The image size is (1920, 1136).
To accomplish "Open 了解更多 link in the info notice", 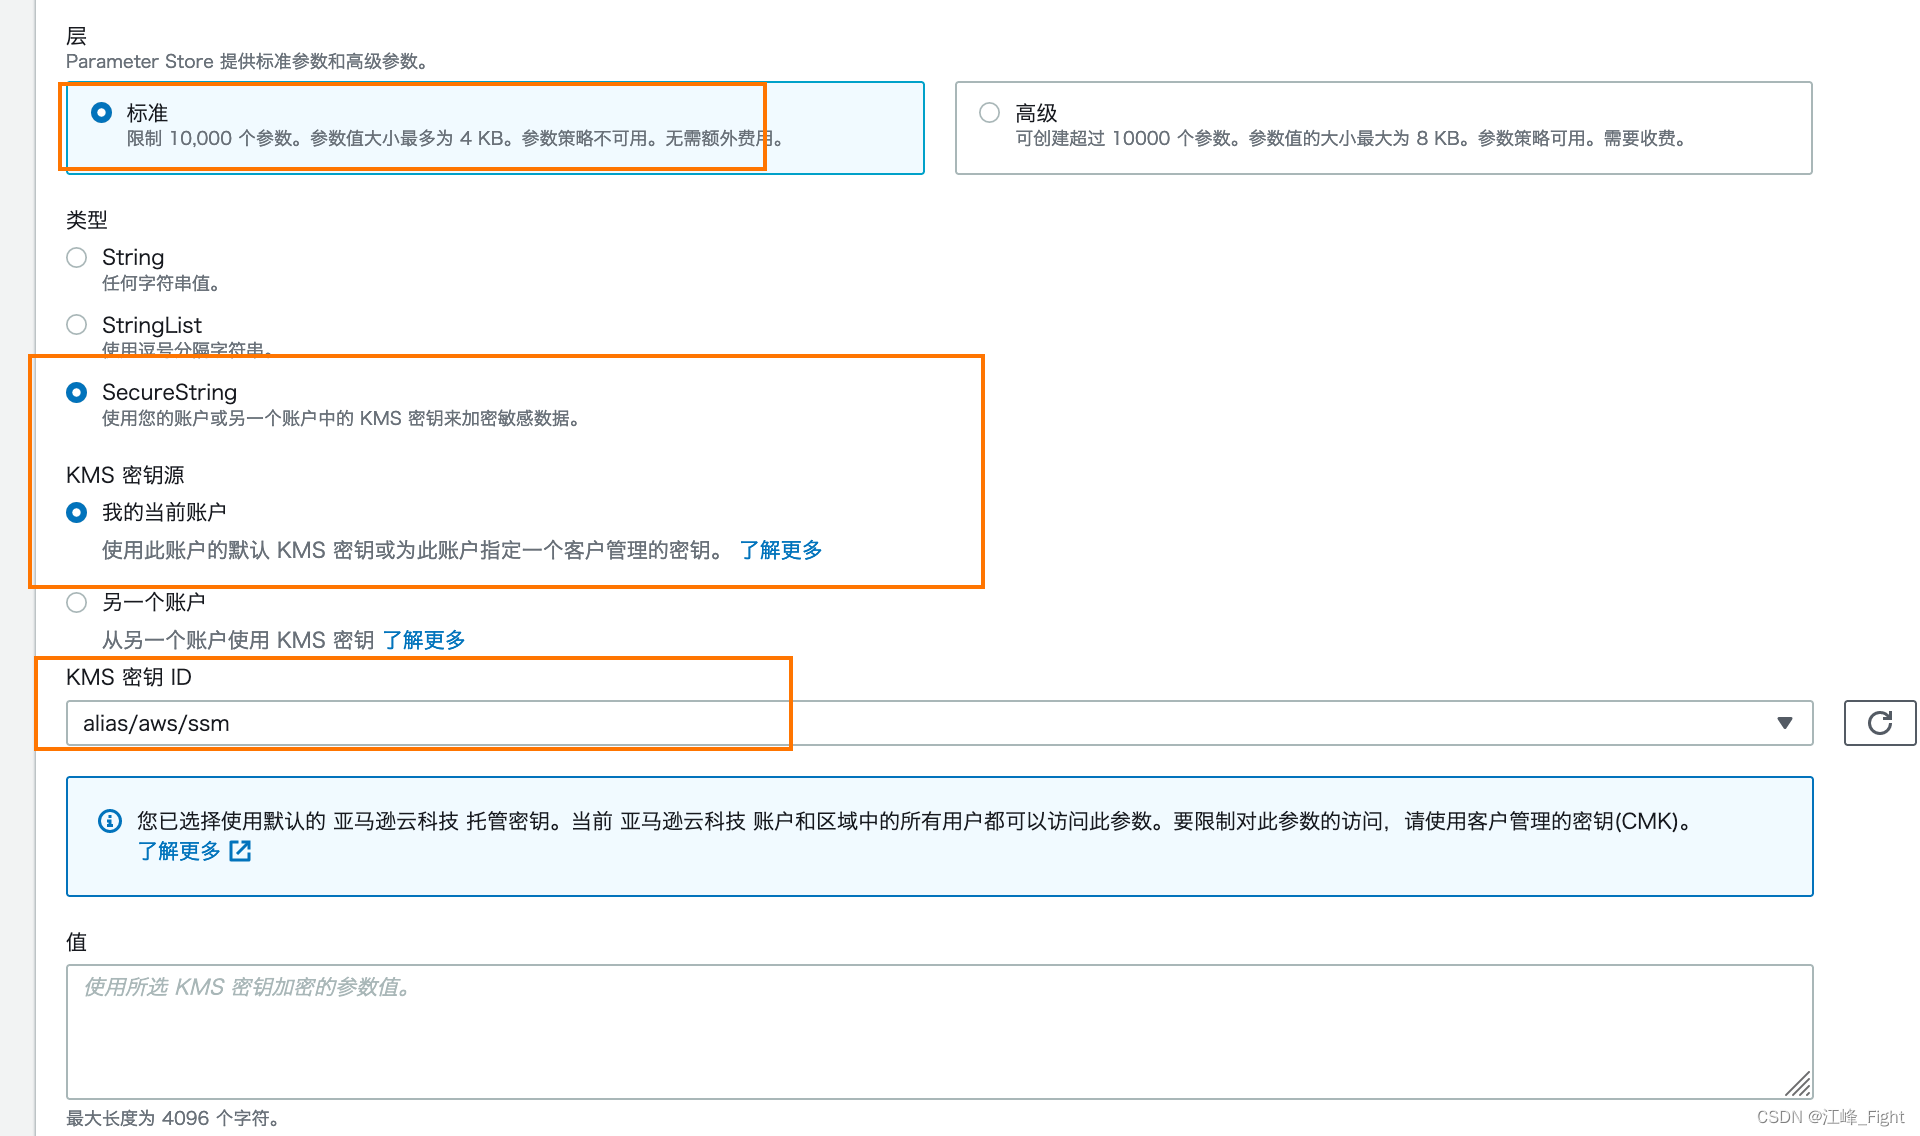I will (179, 851).
